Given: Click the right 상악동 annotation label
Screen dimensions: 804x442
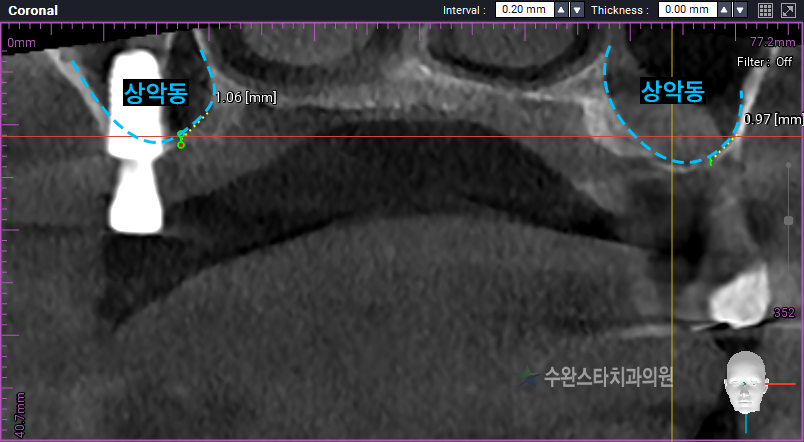Looking at the screenshot, I should tap(673, 91).
